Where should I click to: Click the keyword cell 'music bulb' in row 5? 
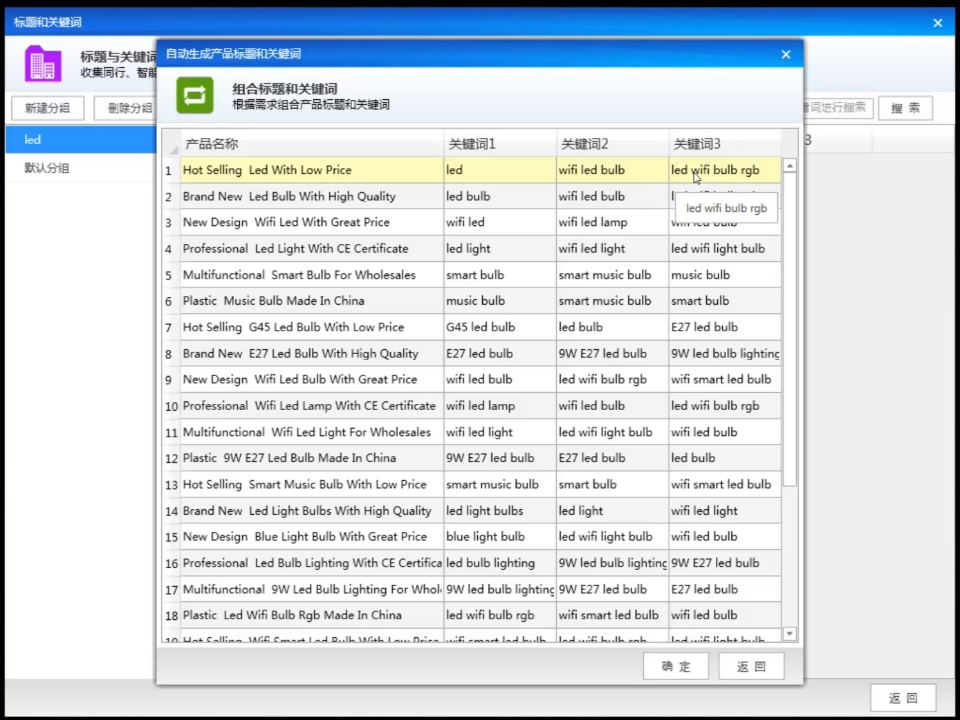point(726,275)
